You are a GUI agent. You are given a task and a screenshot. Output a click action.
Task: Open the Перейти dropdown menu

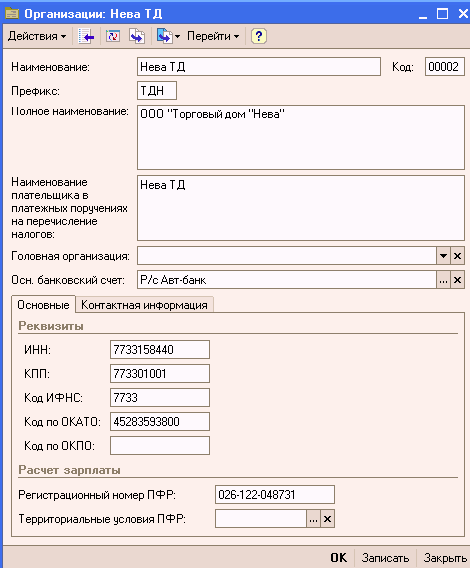coord(213,36)
